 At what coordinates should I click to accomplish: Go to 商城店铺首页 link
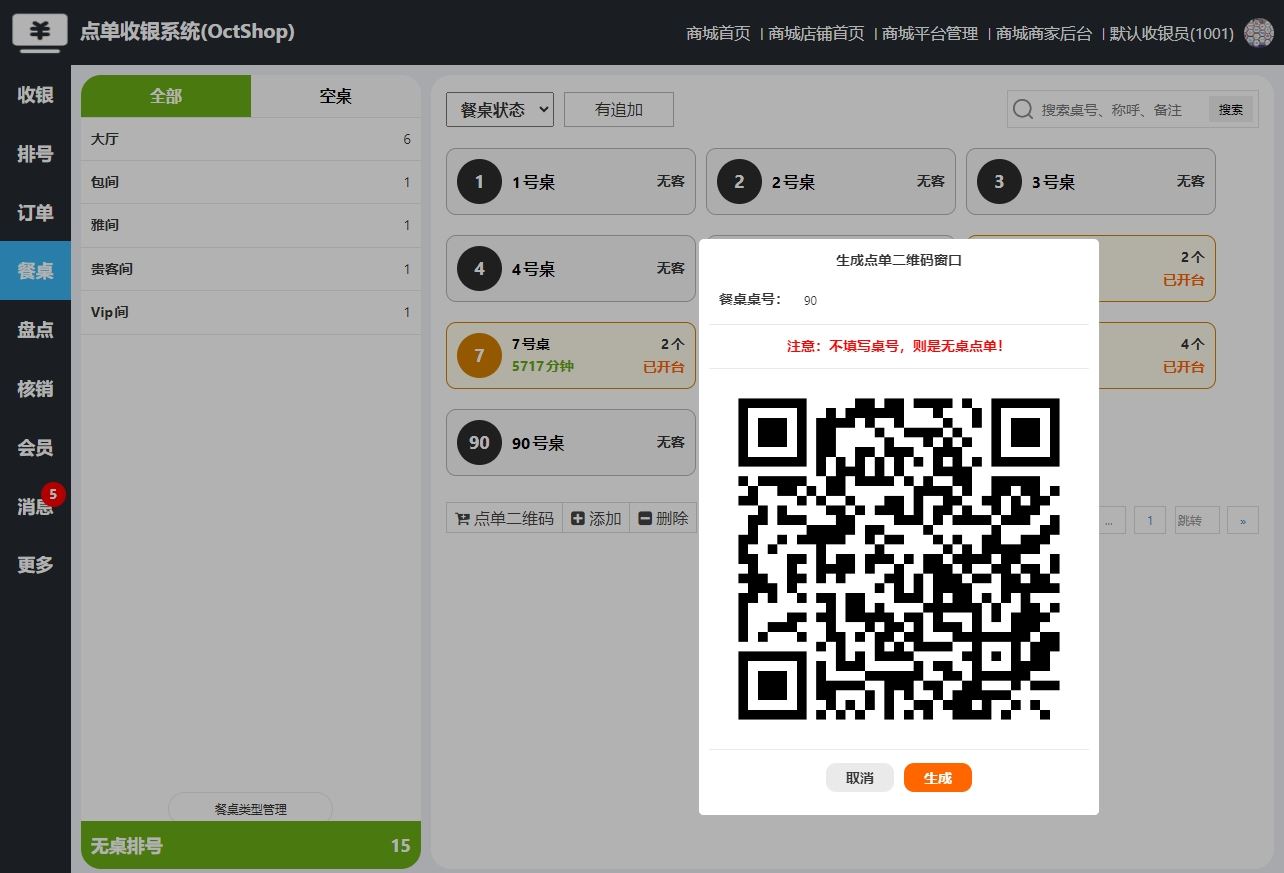tap(816, 33)
